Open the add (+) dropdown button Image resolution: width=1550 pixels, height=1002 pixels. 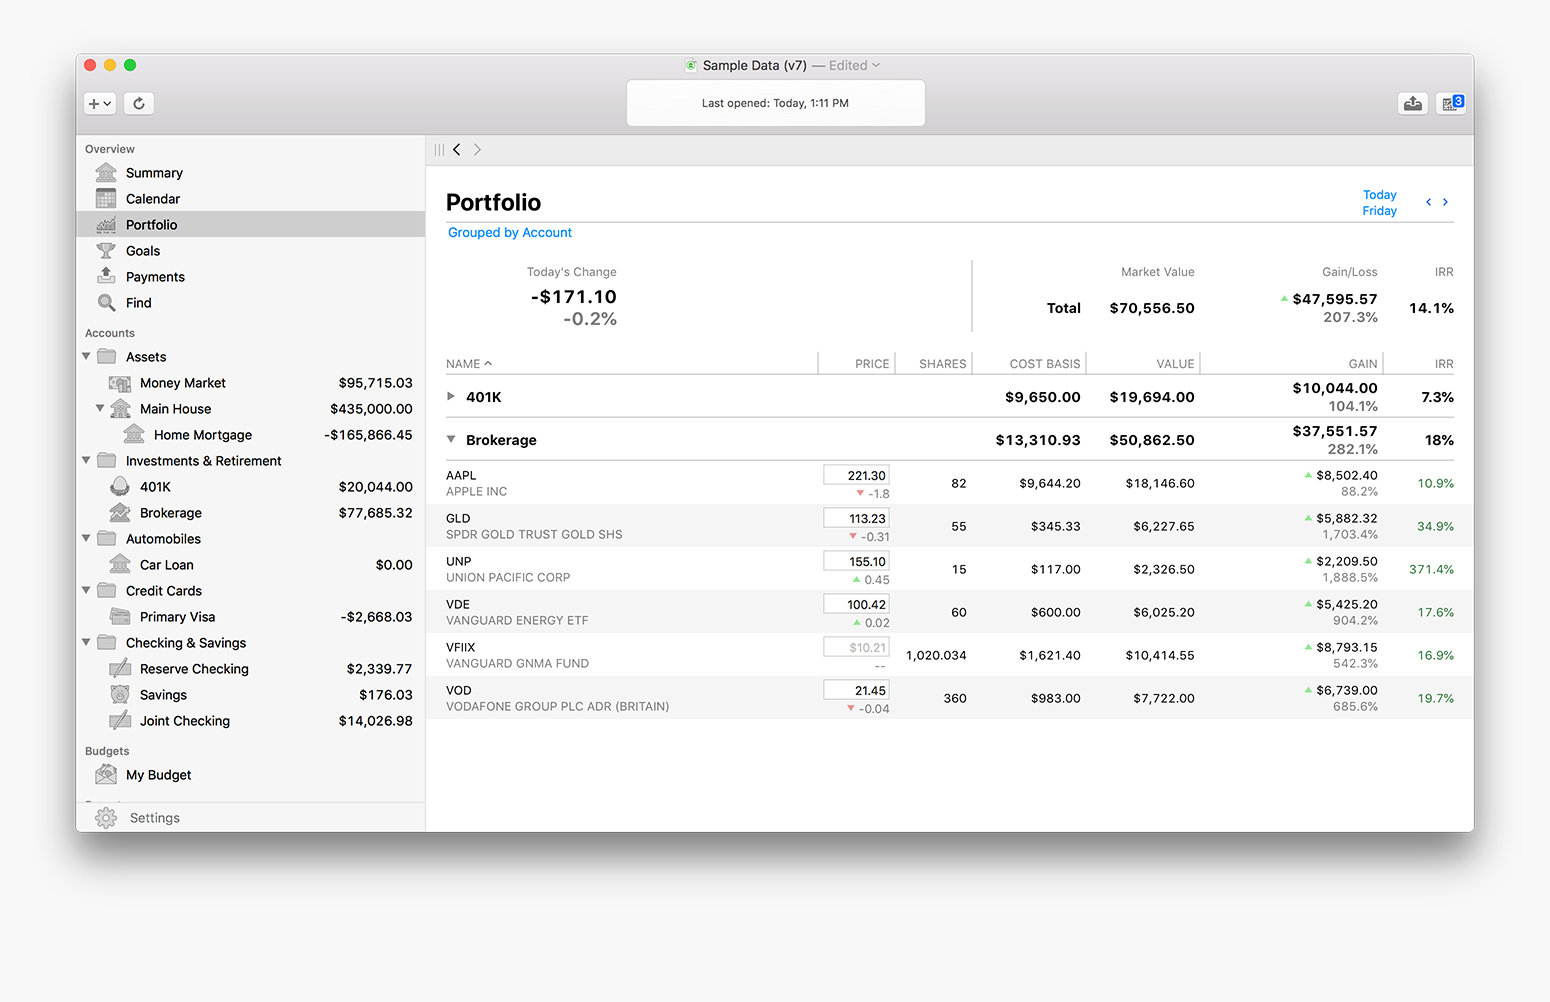pyautogui.click(x=100, y=103)
